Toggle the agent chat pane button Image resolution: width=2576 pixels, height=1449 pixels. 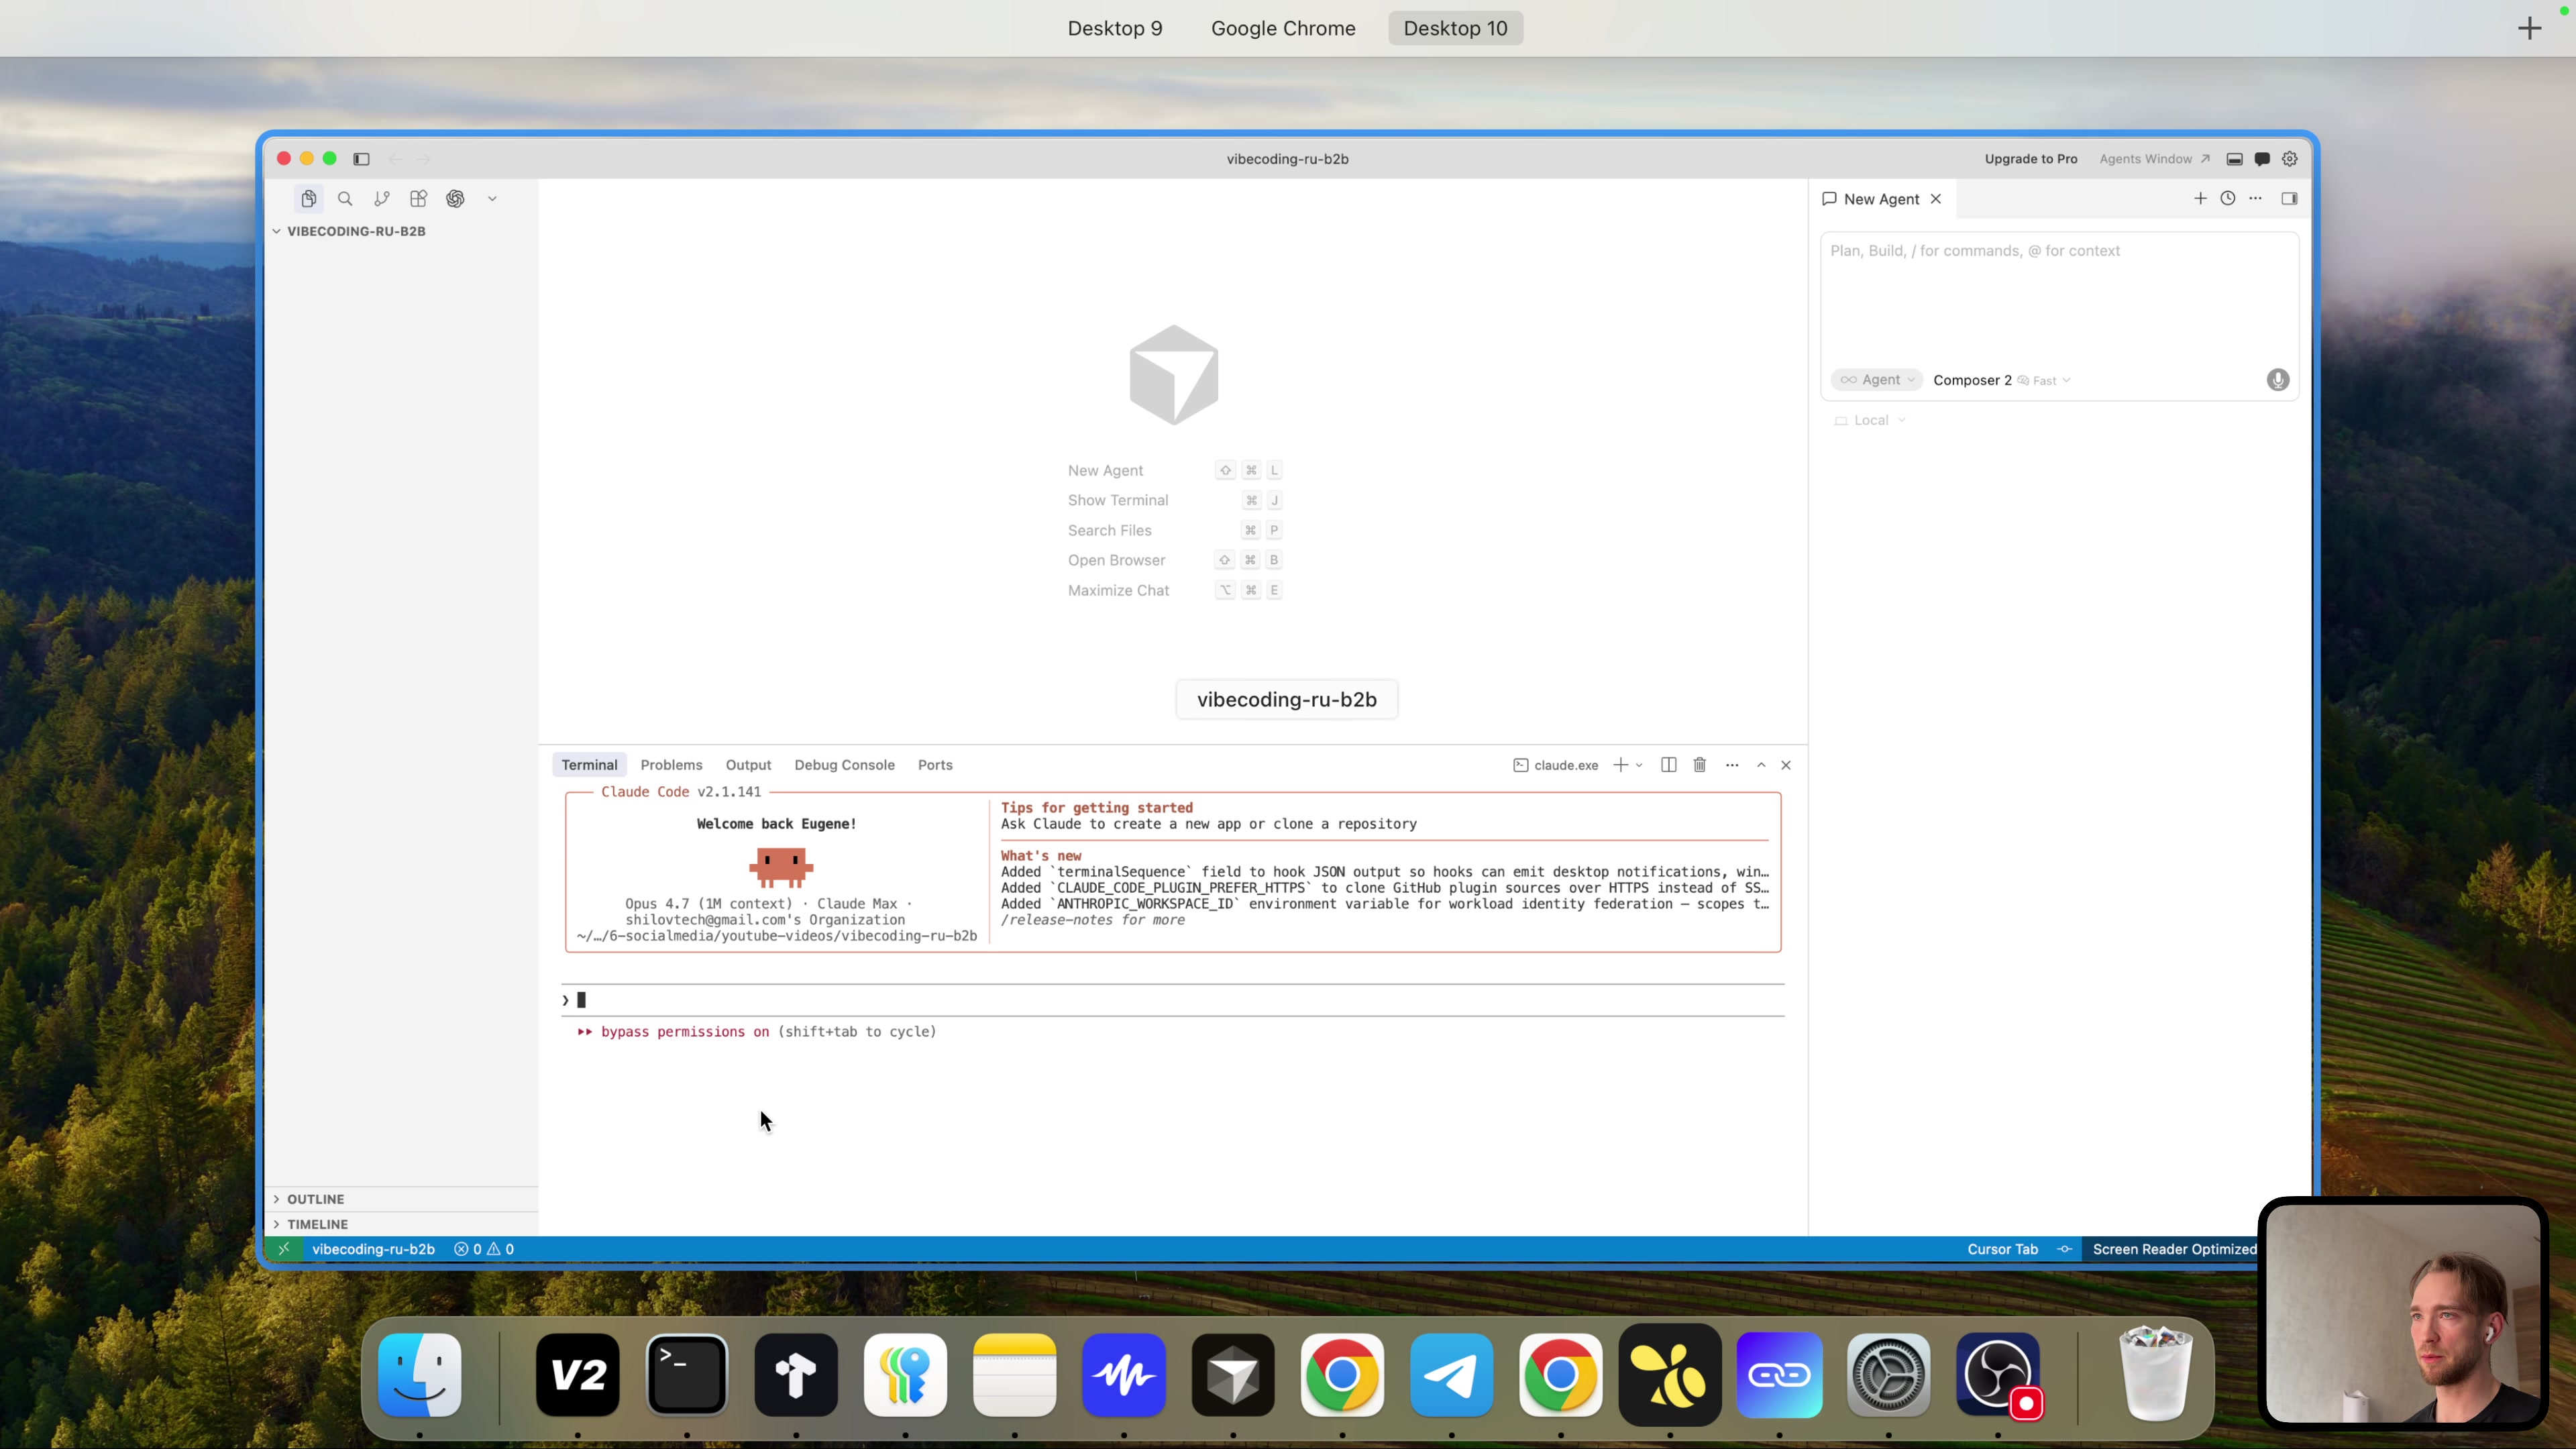[x=2261, y=159]
